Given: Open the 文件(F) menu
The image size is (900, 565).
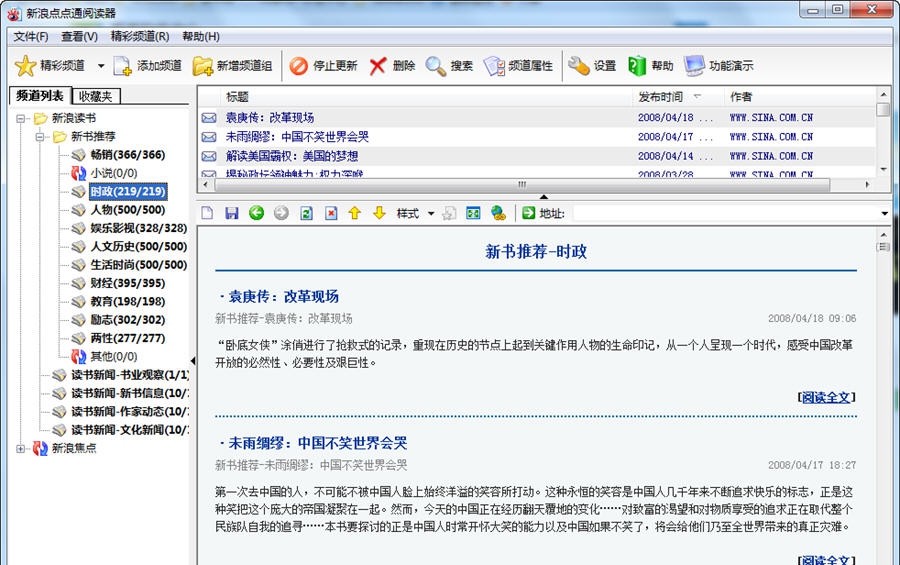Looking at the screenshot, I should tap(30, 37).
